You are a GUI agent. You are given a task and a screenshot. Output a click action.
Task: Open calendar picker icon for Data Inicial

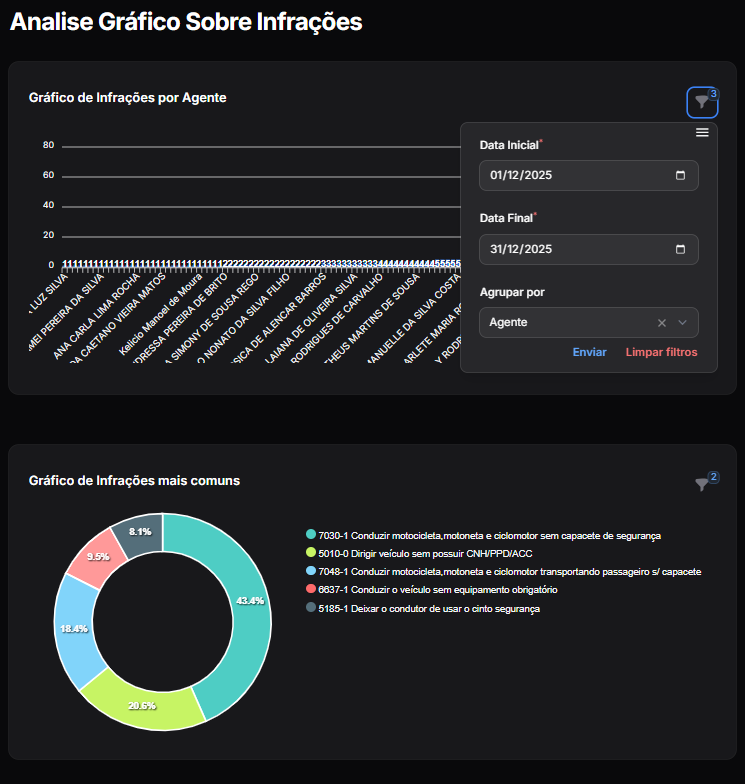tap(681, 175)
